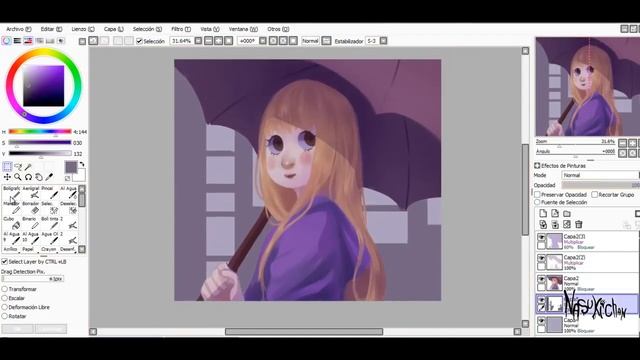Image resolution: width=640 pixels, height=360 pixels.
Task: Swap foreground and background colors
Action: click(x=82, y=164)
